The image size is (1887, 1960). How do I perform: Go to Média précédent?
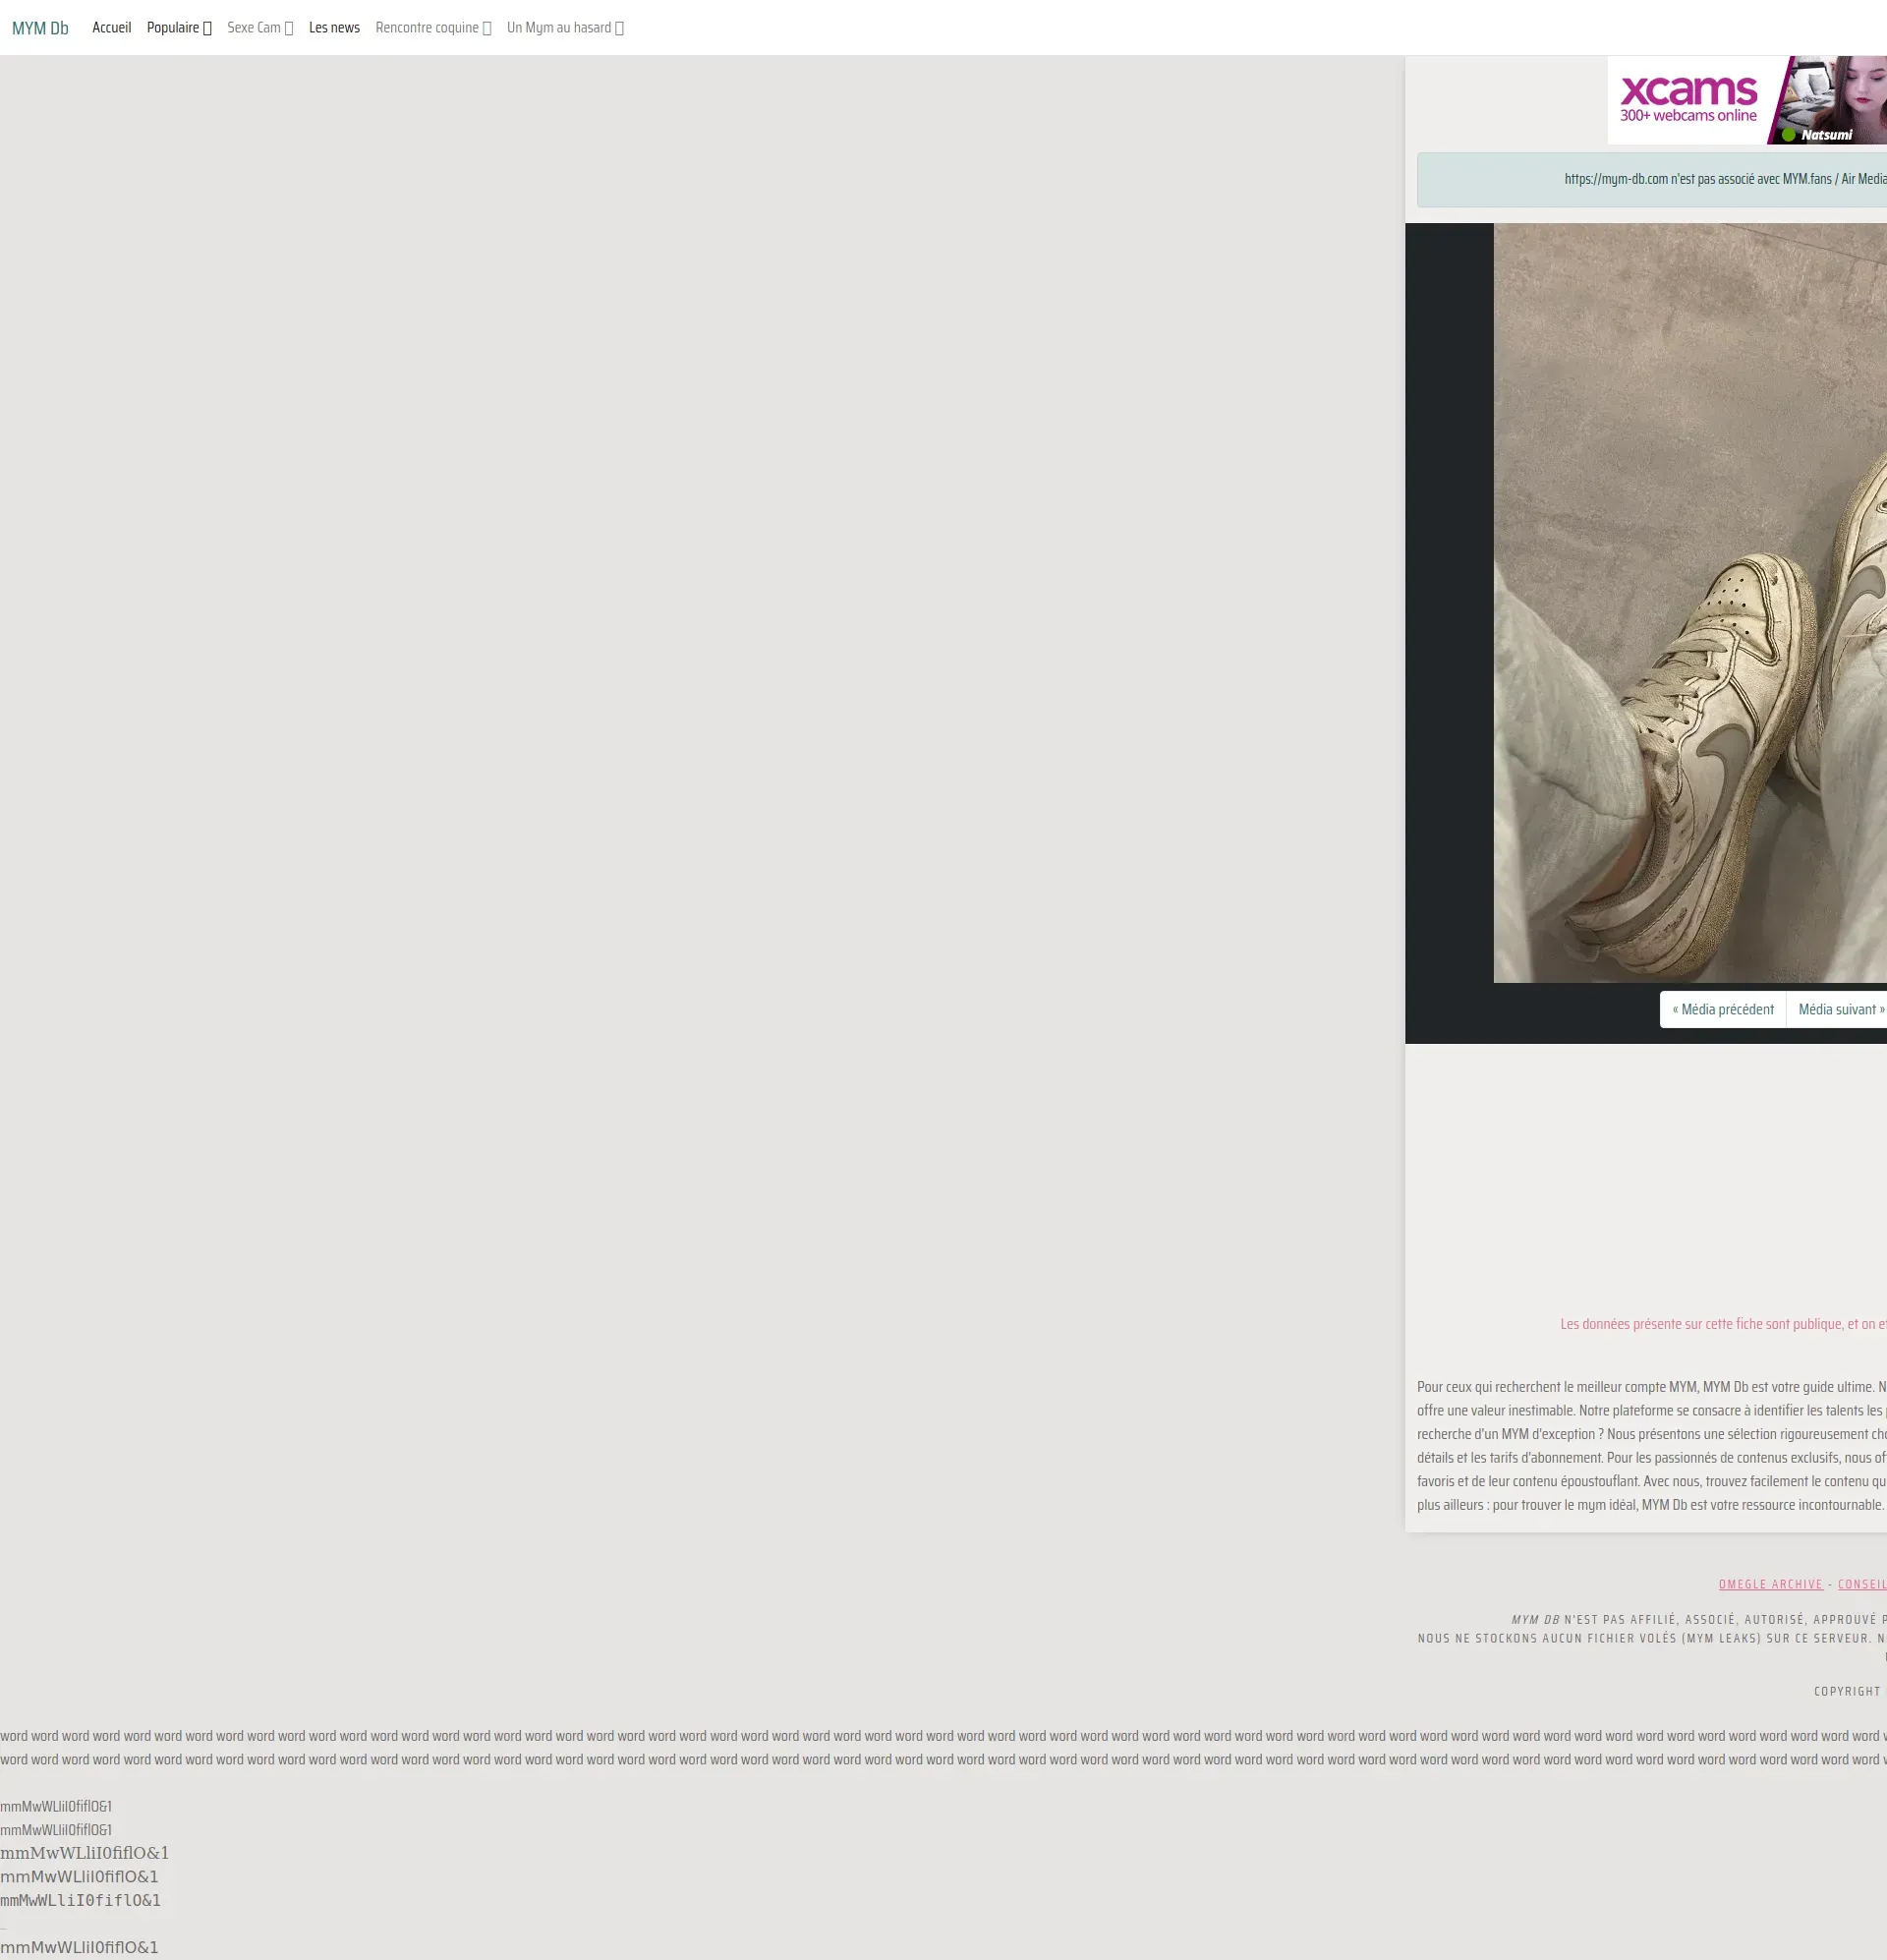coord(1722,1009)
